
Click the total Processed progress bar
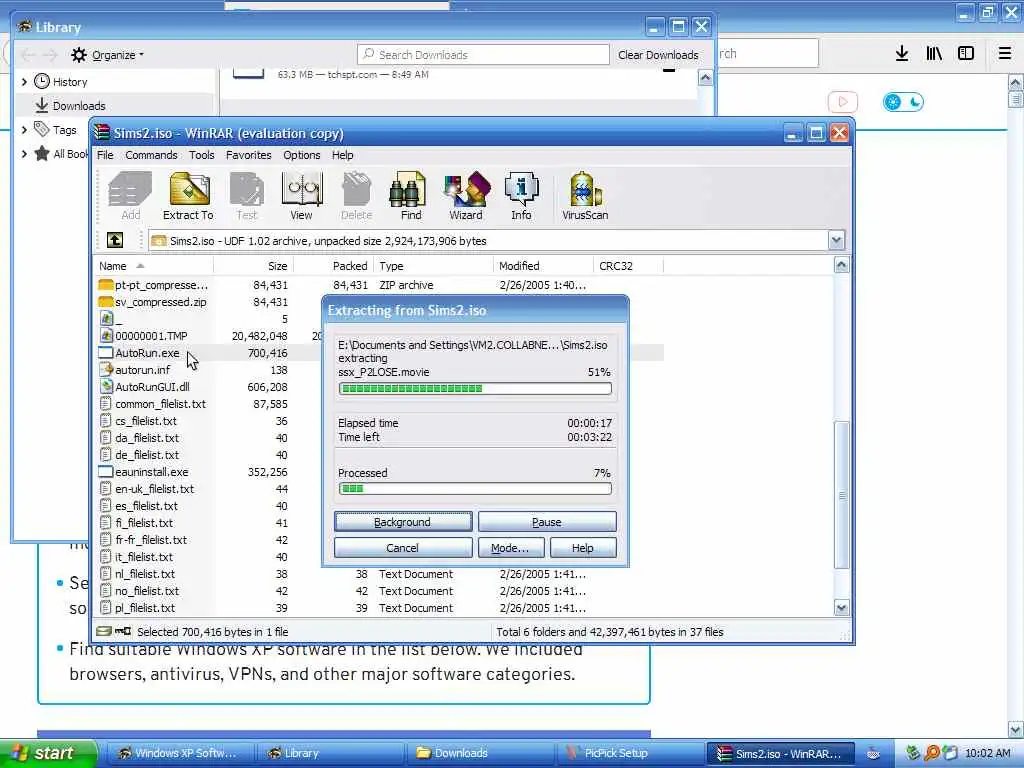click(475, 488)
